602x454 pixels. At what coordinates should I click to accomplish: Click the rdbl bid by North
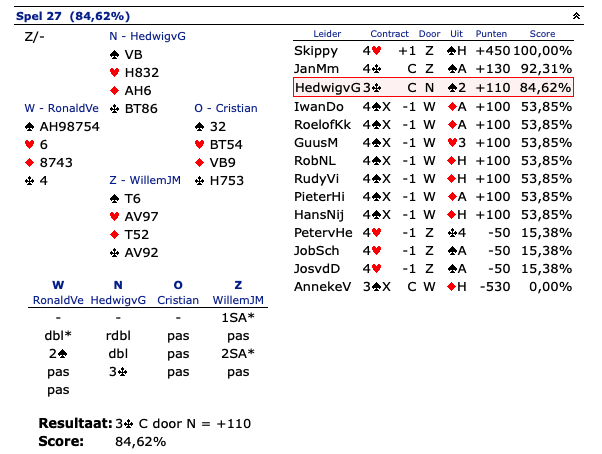(118, 336)
